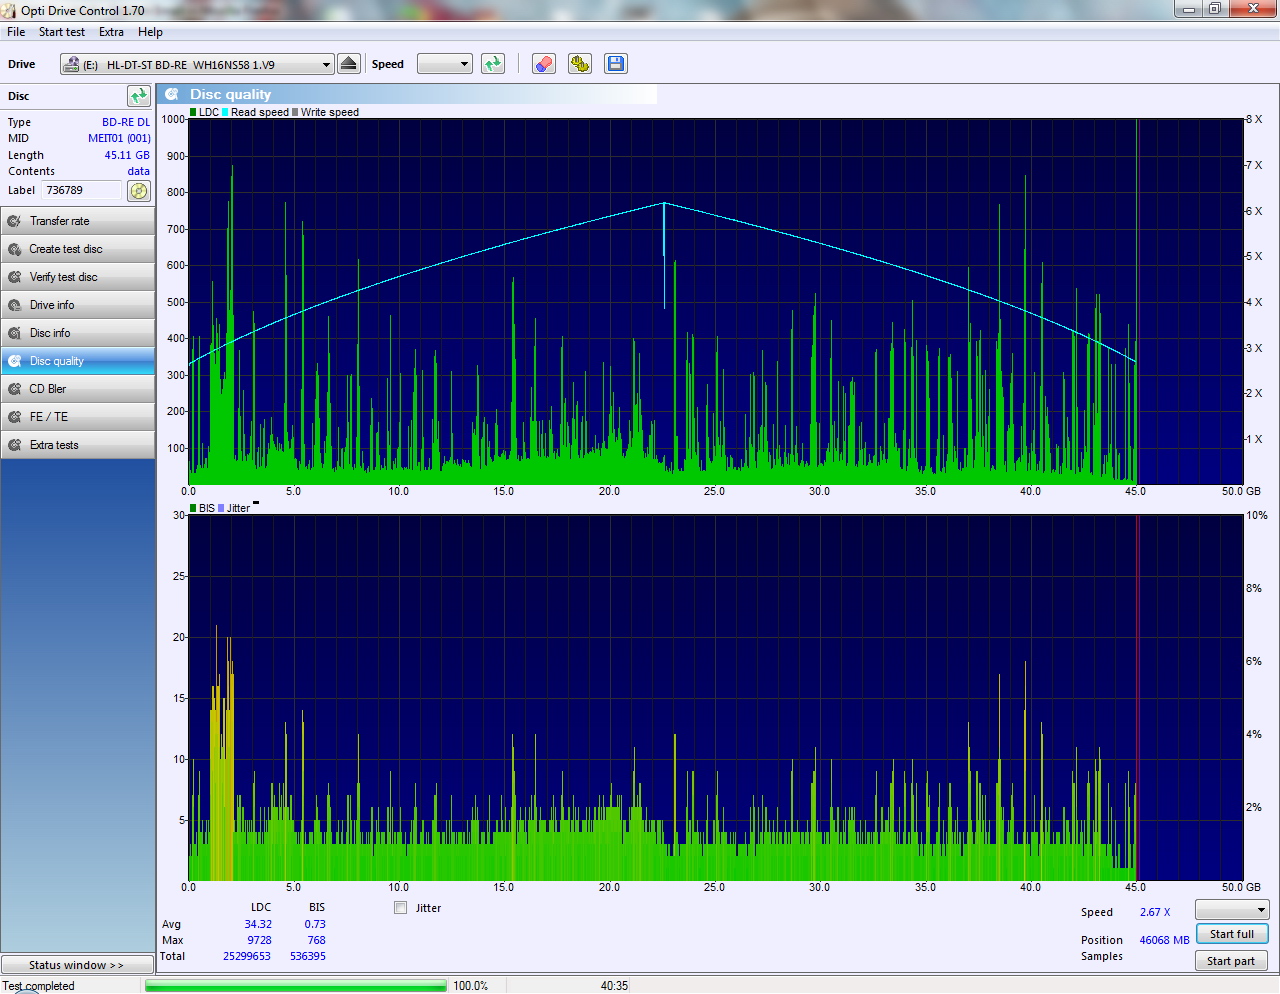This screenshot has width=1280, height=994.
Task: Click the Test completed status text
Action: click(x=38, y=986)
